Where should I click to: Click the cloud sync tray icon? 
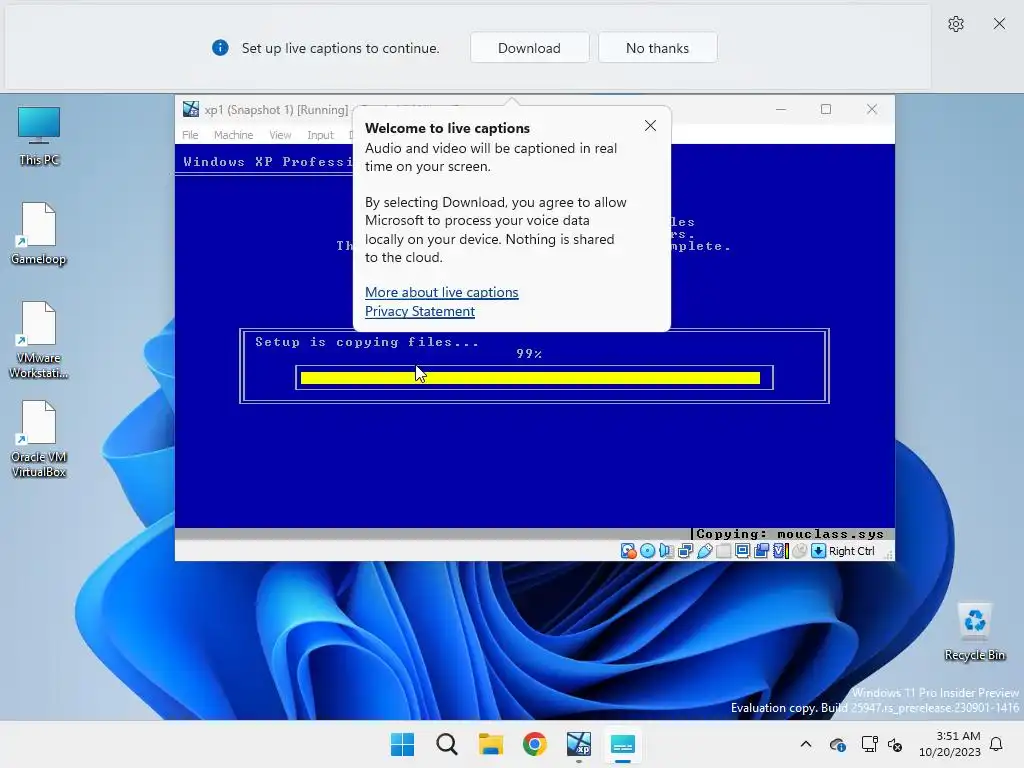pos(838,744)
